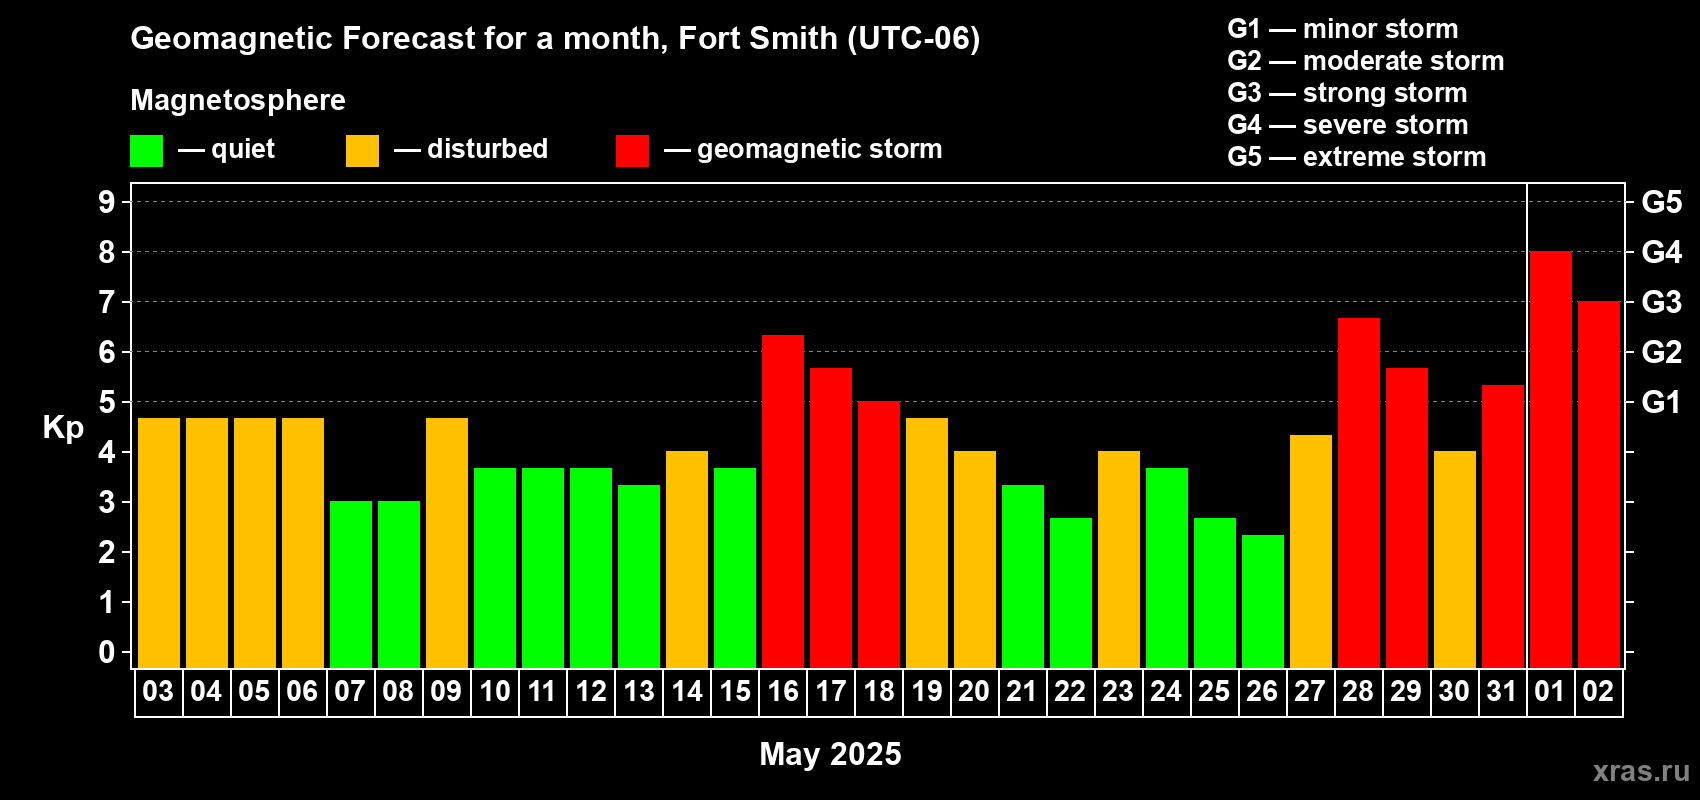The image size is (1700, 800).
Task: Click the '— quiet' legend text
Action: pos(226,150)
